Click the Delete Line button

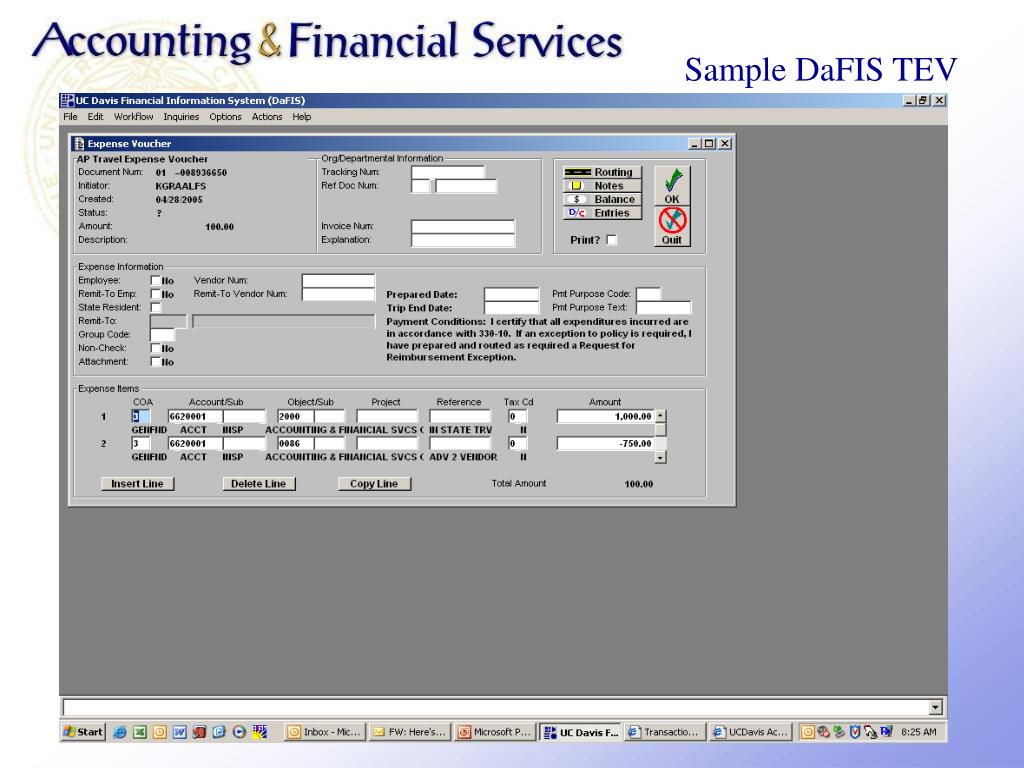click(x=259, y=484)
